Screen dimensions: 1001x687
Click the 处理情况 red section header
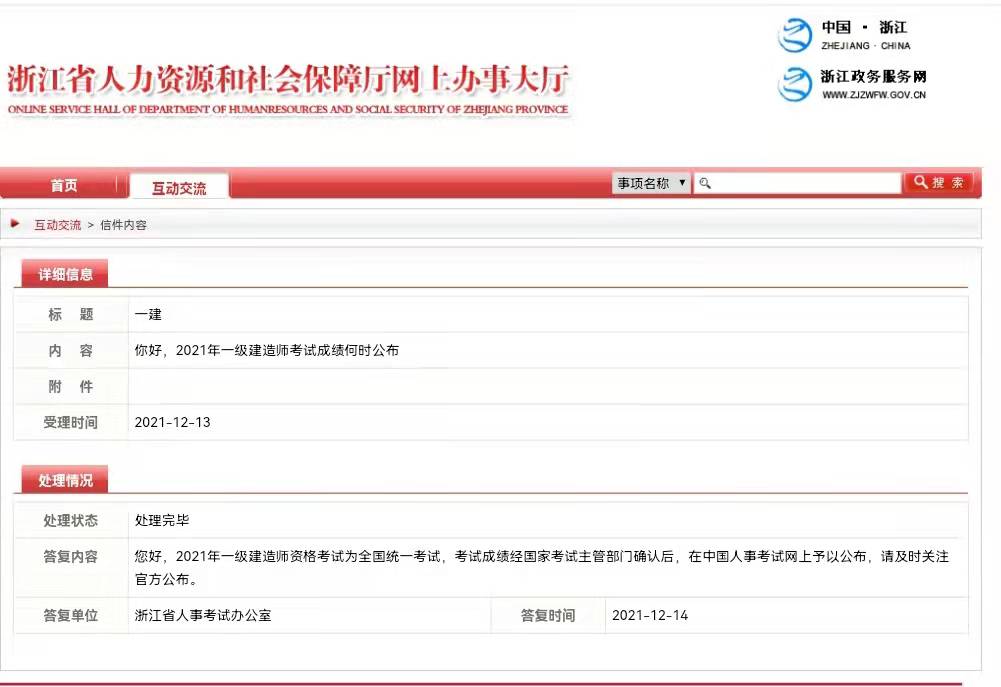point(64,479)
